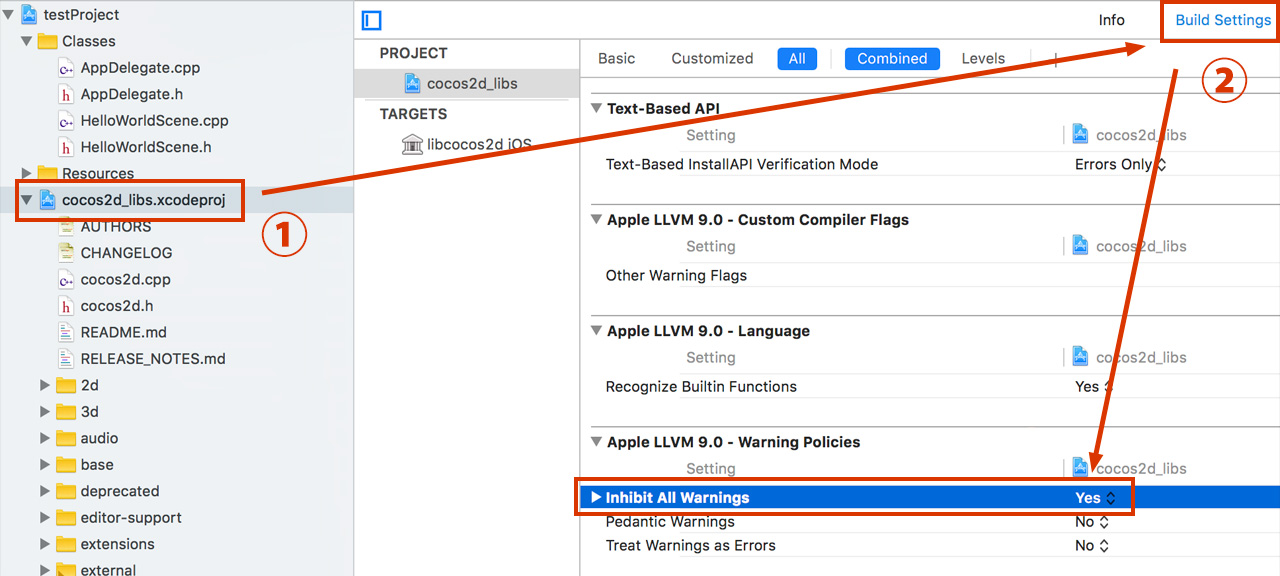
Task: Open the Info tab
Action: [1111, 20]
